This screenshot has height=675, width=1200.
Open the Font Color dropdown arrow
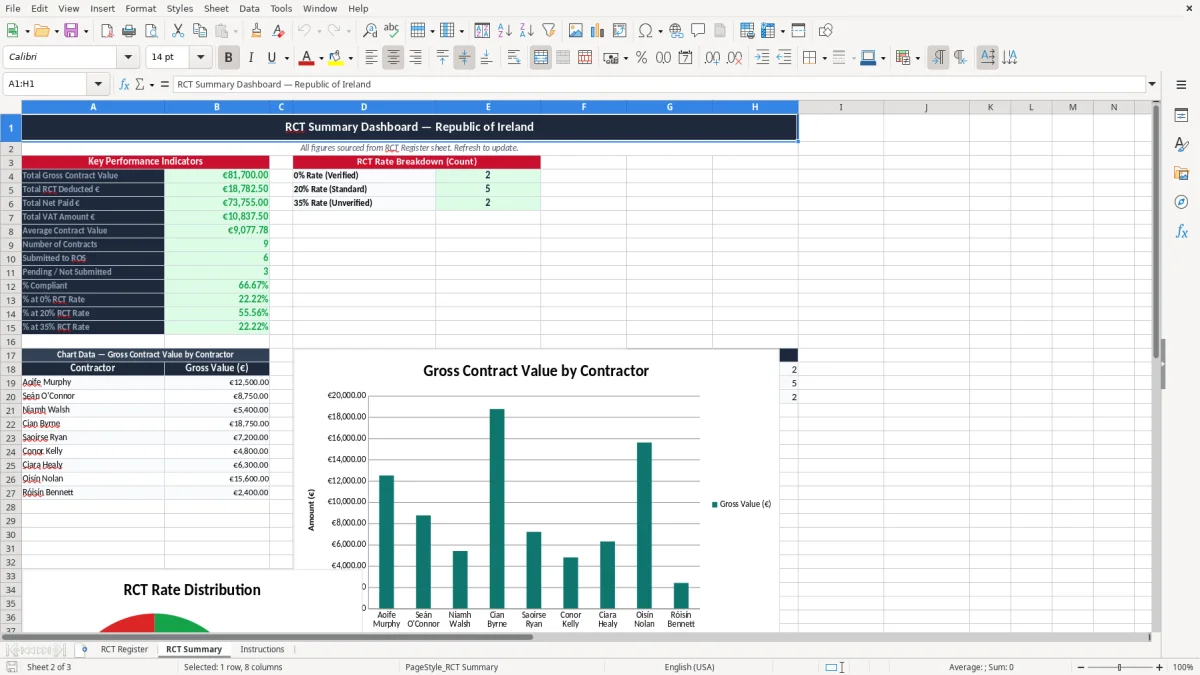coord(320,58)
